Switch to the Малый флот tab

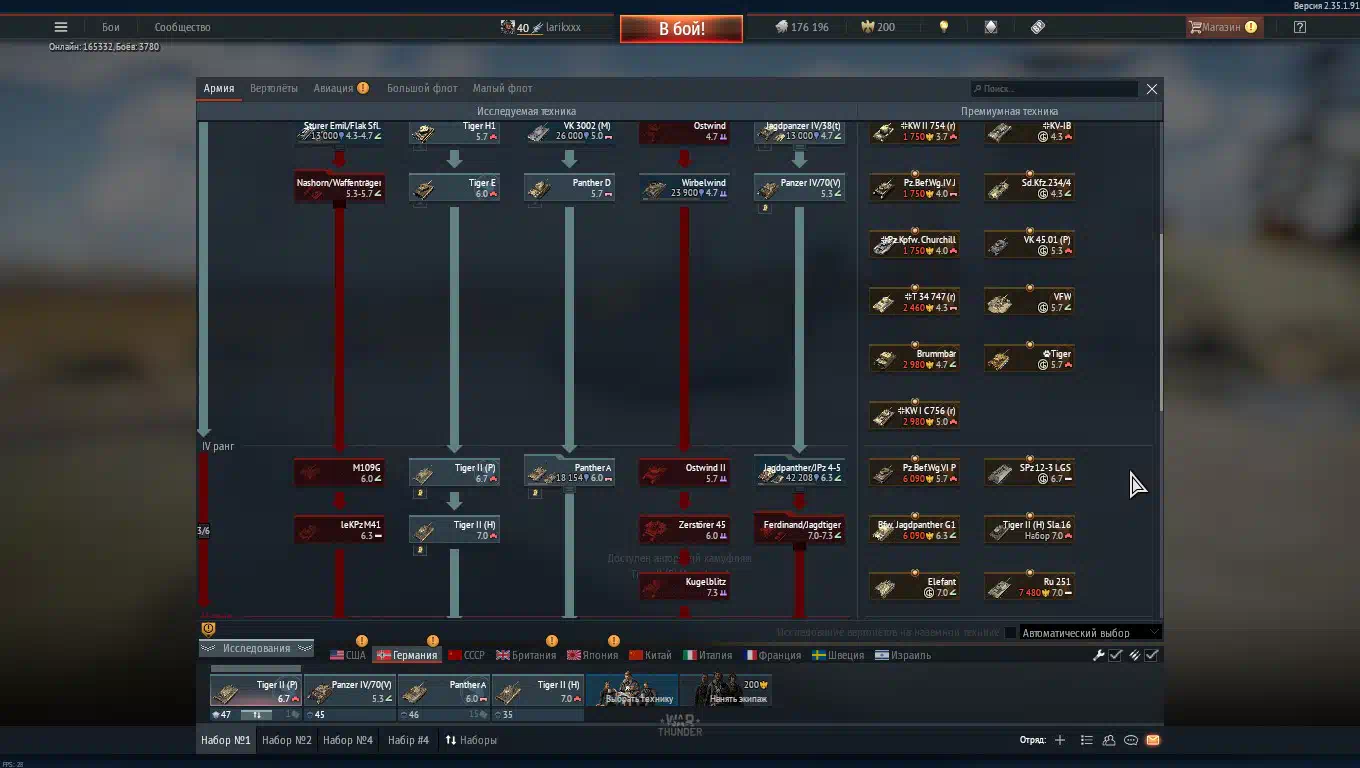(x=502, y=88)
